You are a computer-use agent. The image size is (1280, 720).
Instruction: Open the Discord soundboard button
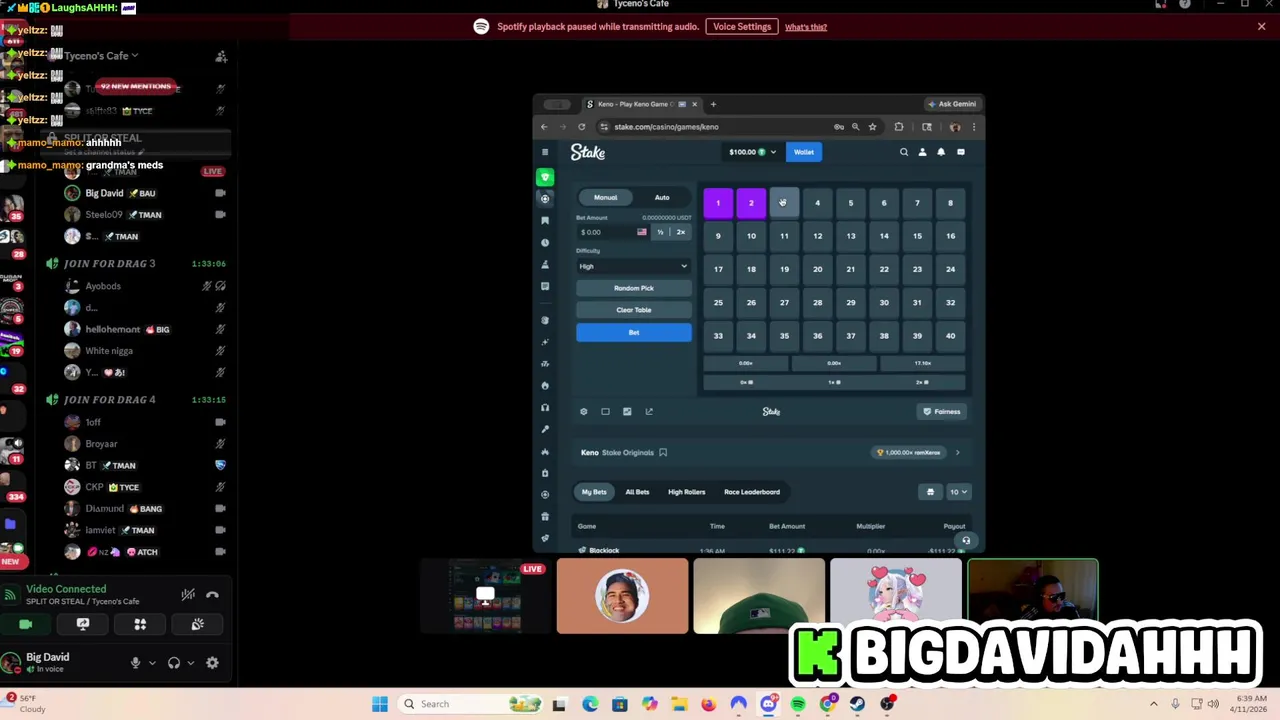point(198,624)
